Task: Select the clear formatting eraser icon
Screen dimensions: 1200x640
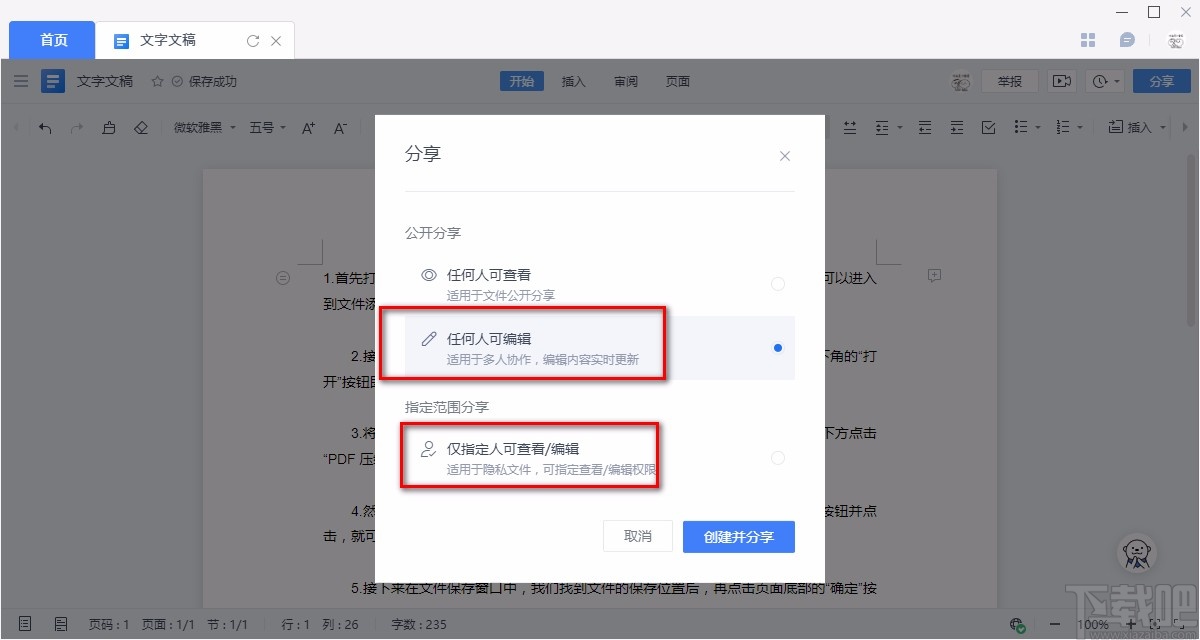Action: pos(141,127)
